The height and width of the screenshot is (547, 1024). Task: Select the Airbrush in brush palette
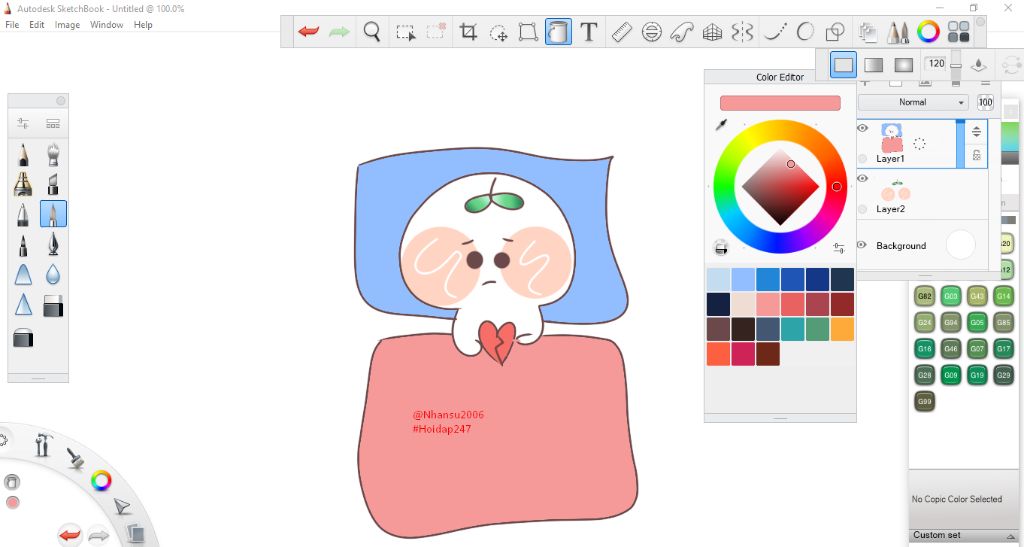point(53,154)
